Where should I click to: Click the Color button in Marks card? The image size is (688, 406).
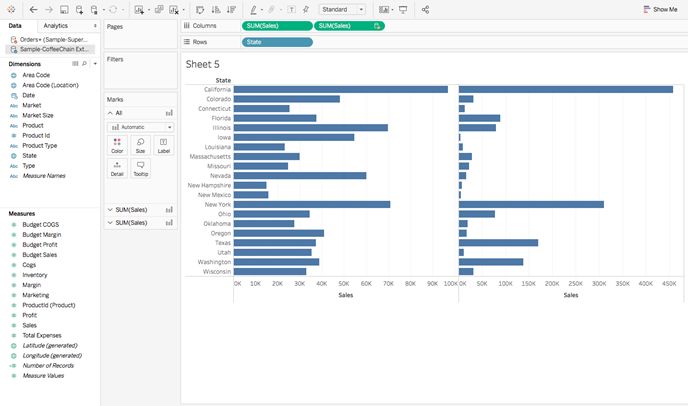(117, 145)
